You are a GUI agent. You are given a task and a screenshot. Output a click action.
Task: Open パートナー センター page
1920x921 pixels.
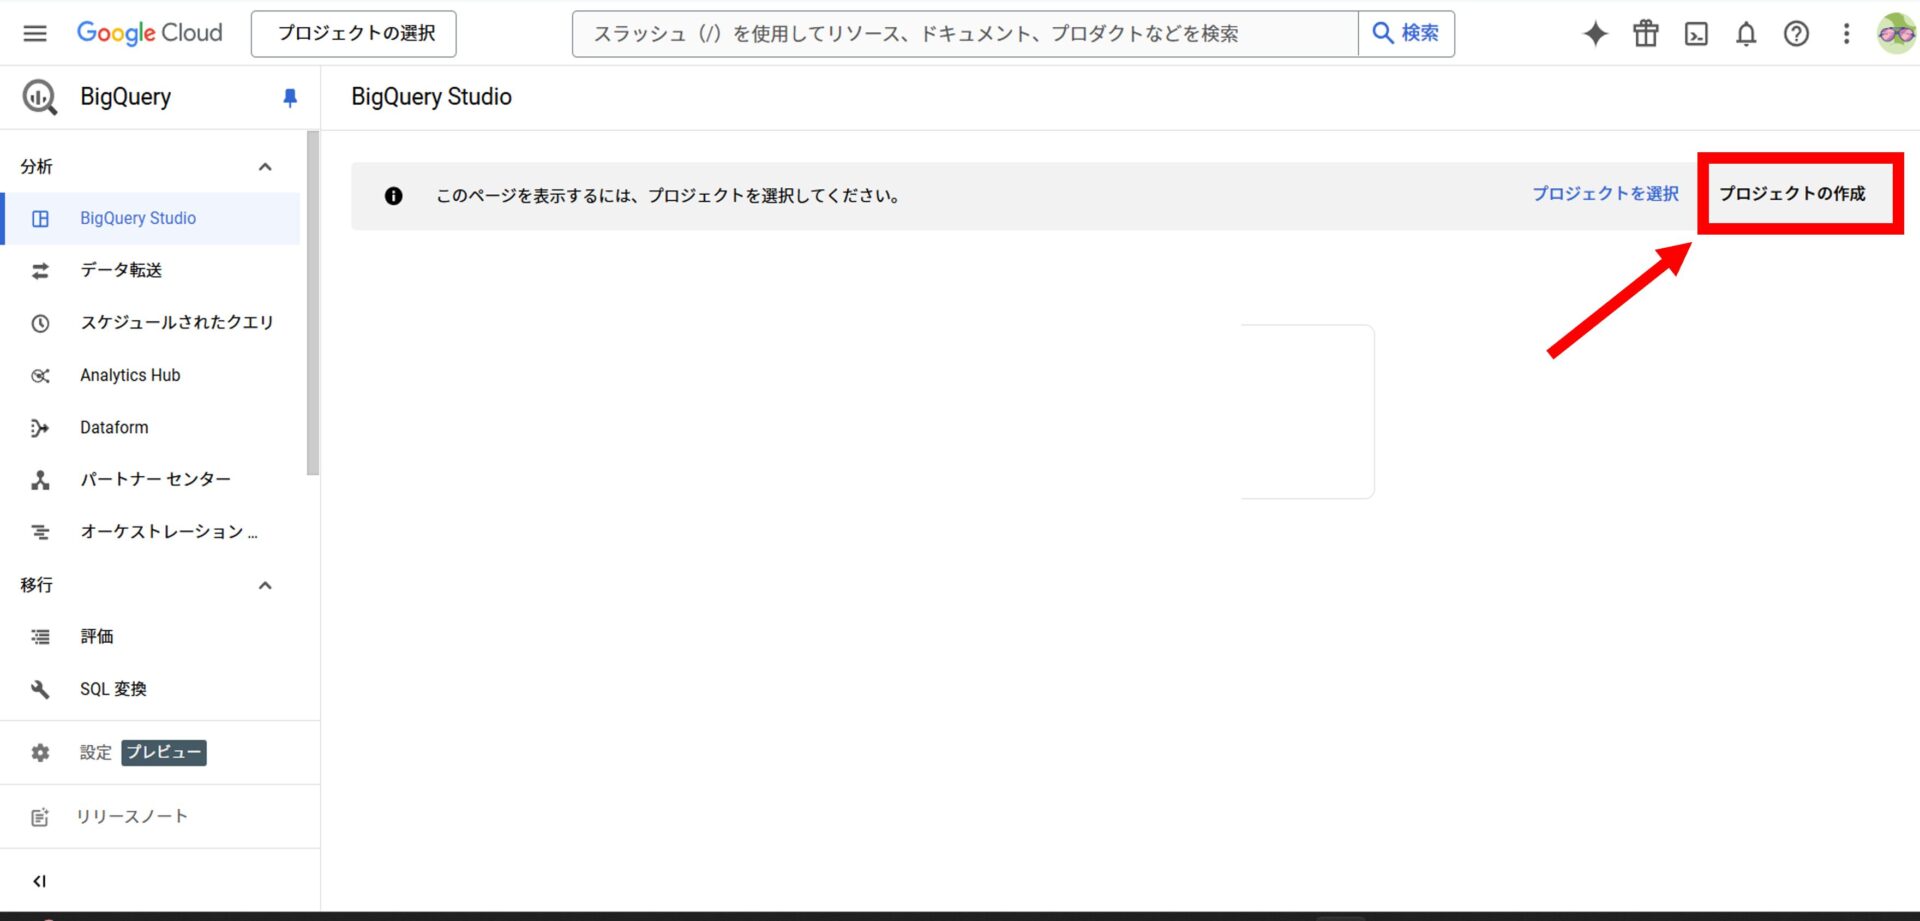coord(150,479)
